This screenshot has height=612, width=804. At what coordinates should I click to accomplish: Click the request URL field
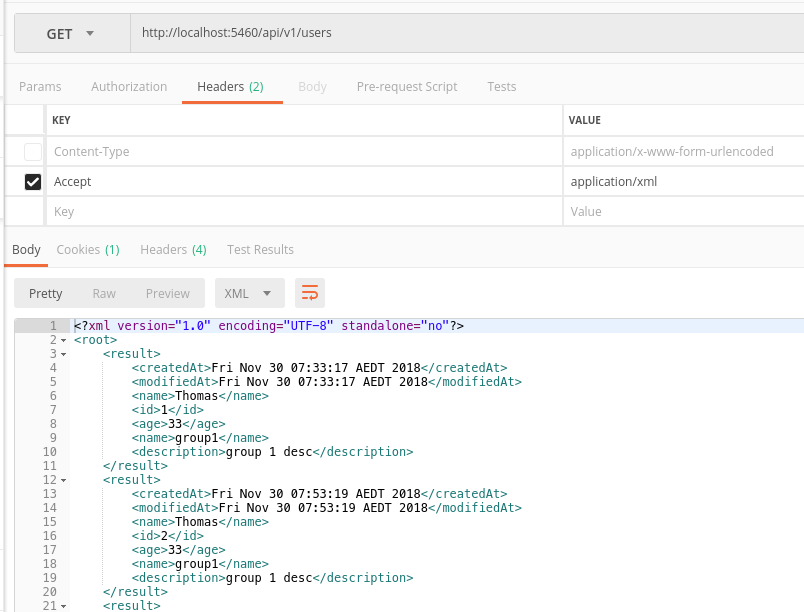click(x=400, y=32)
